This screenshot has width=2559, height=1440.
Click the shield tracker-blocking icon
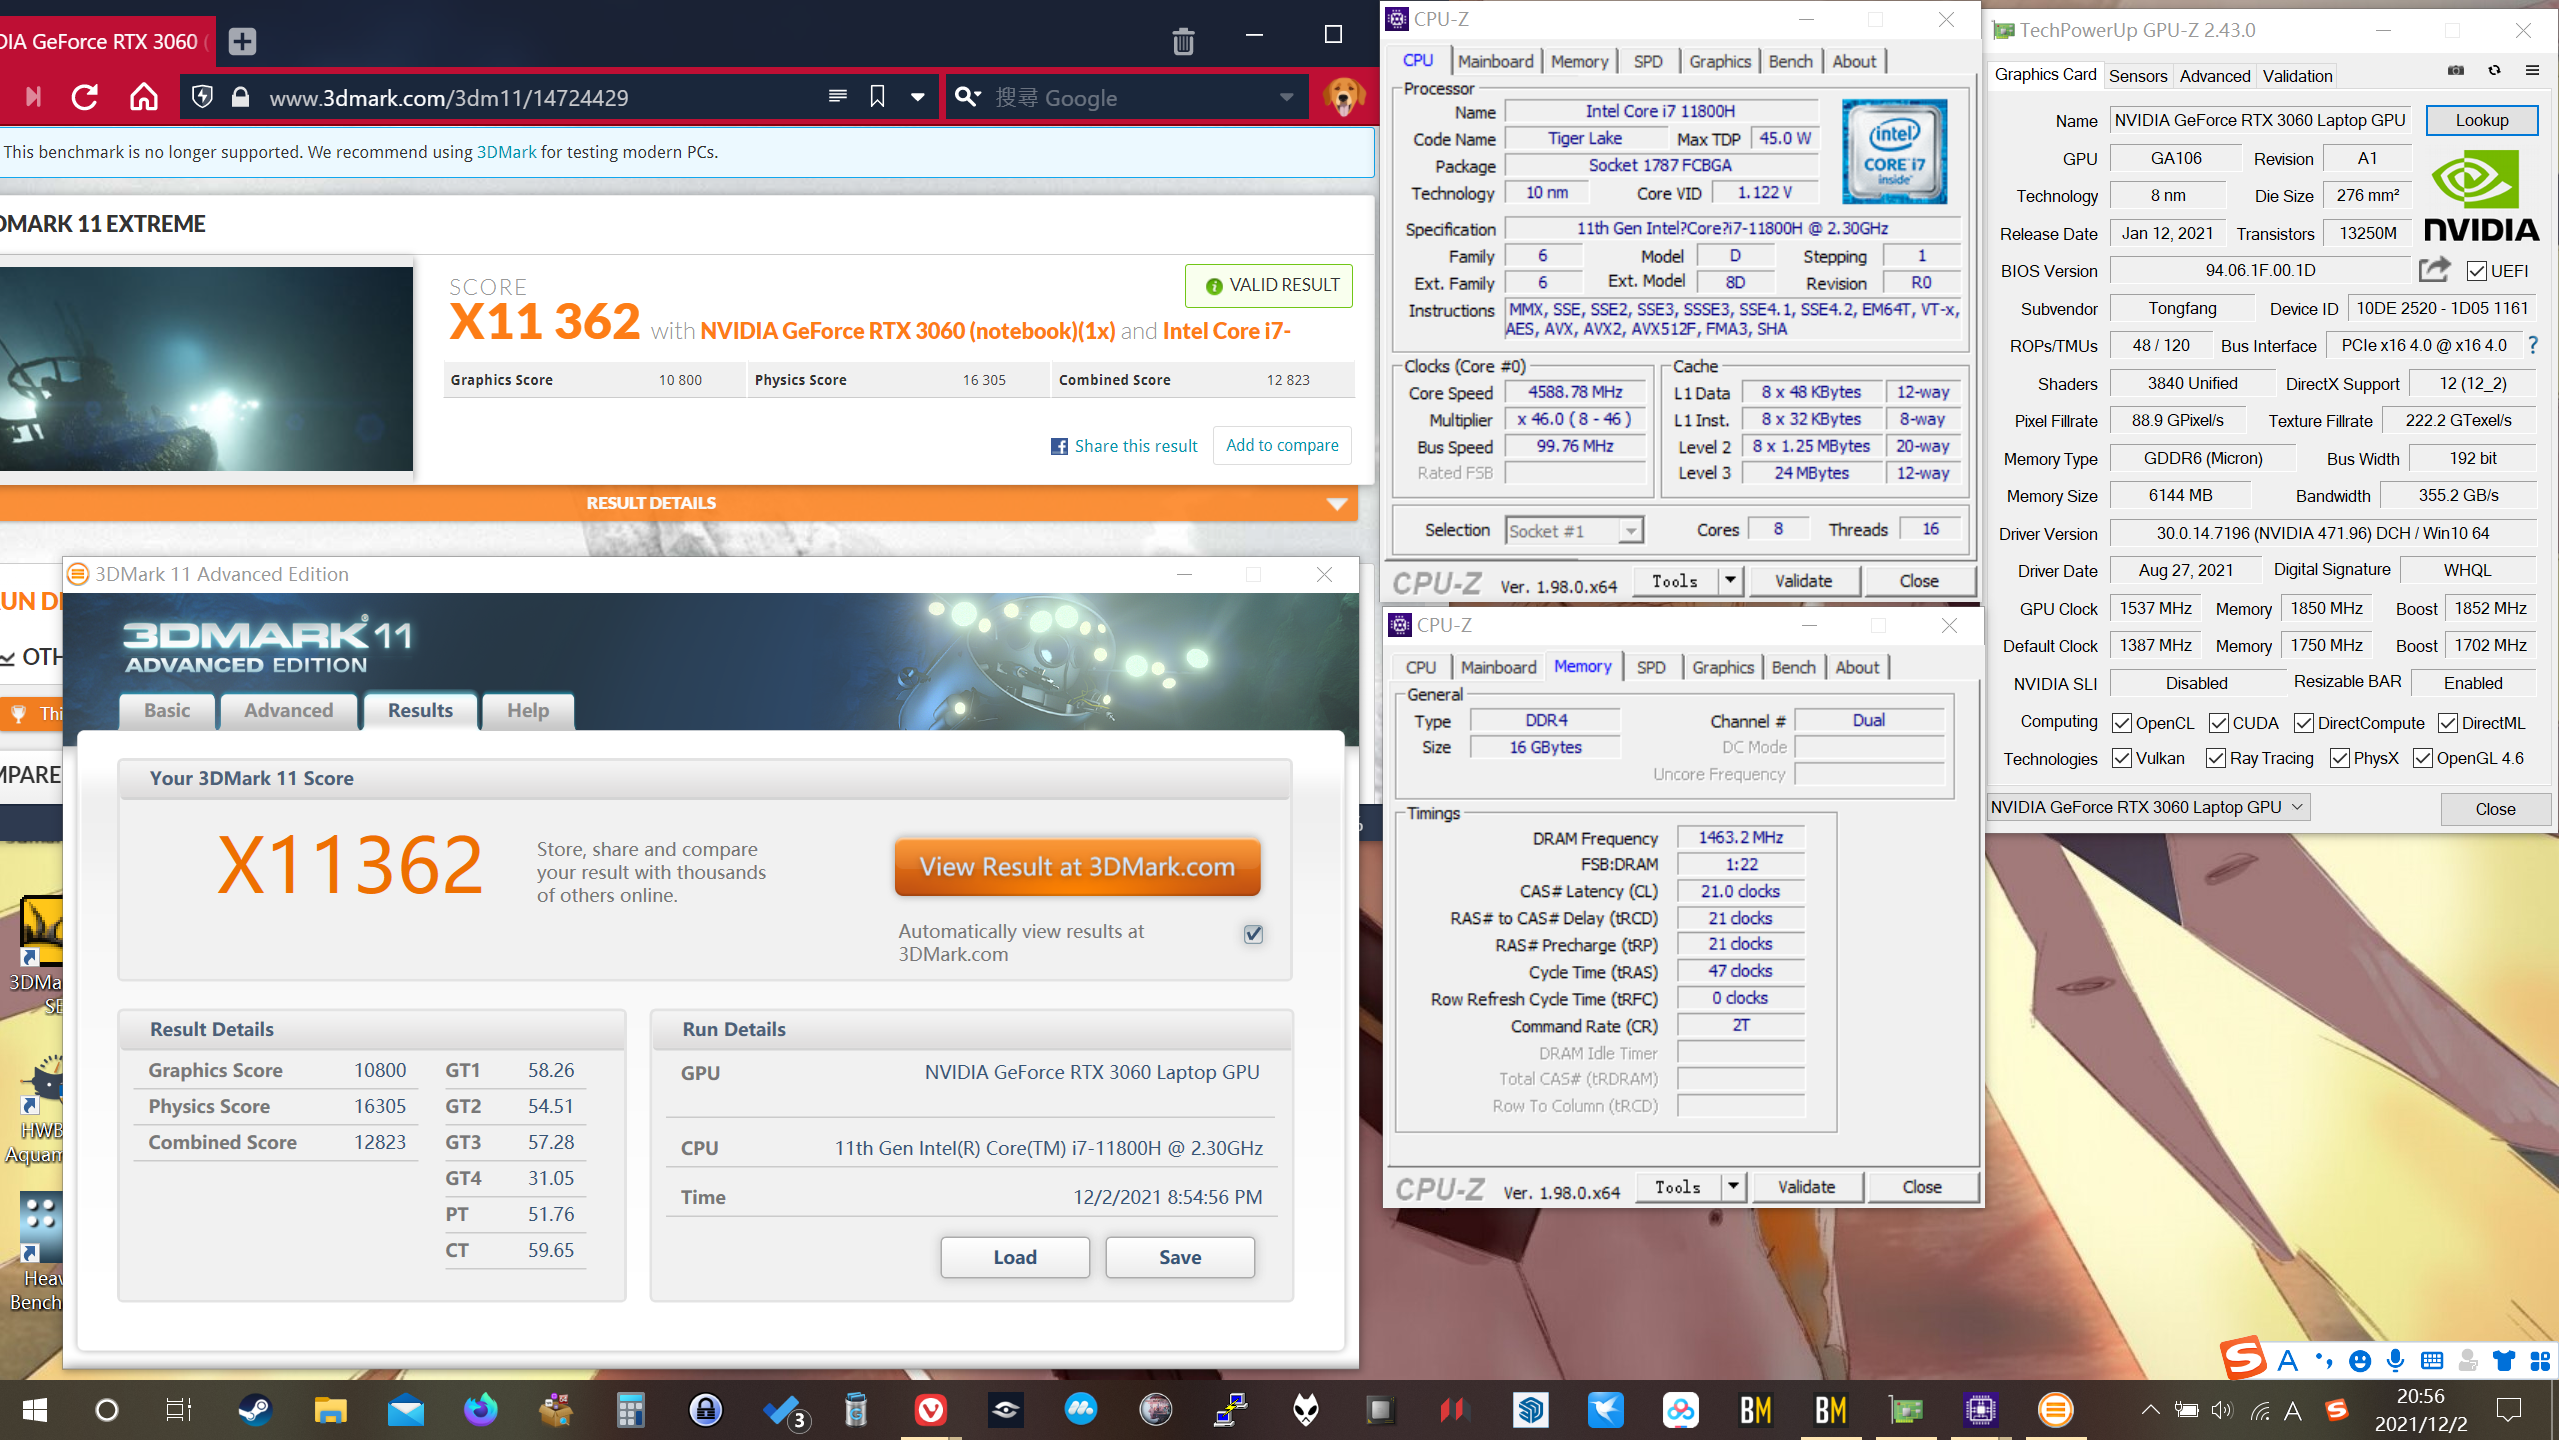click(202, 97)
